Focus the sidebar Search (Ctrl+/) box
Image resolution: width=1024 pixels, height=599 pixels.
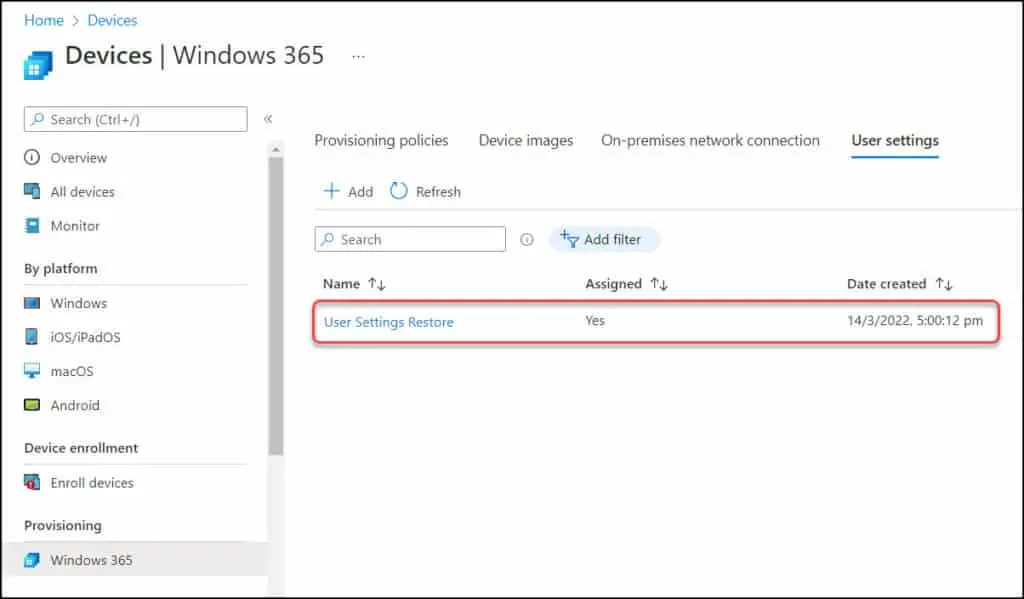136,120
